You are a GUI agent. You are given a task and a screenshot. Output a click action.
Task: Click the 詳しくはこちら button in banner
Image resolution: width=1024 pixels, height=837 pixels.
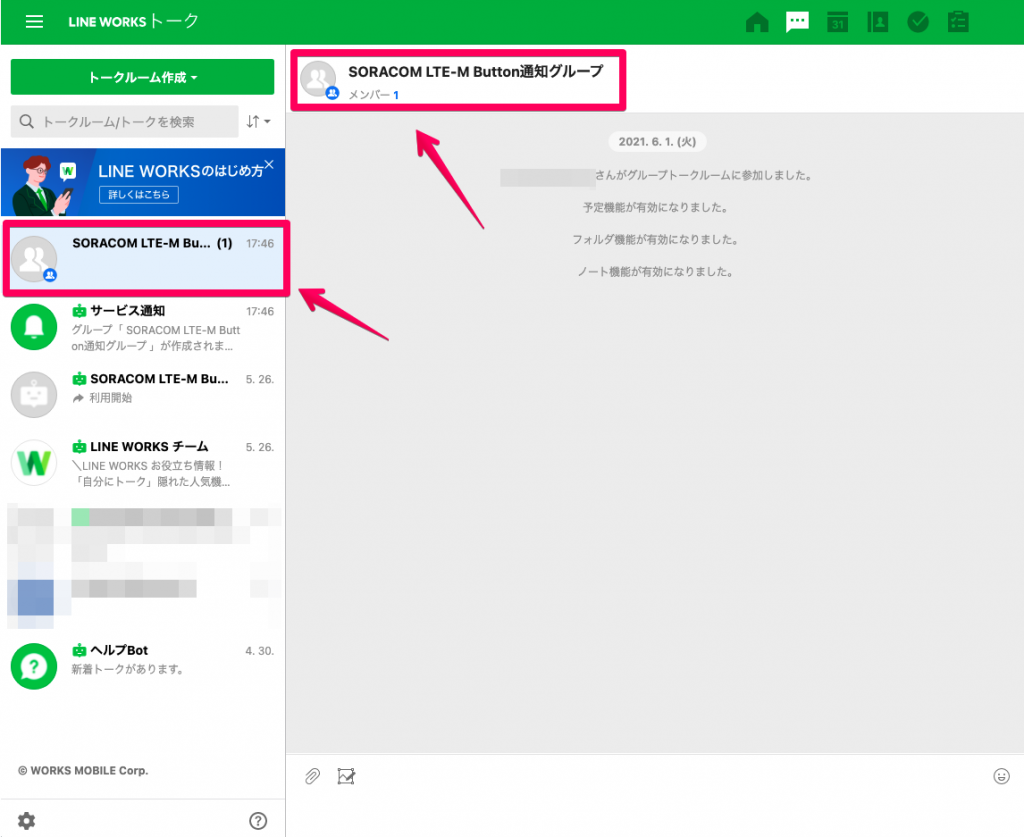tap(138, 195)
